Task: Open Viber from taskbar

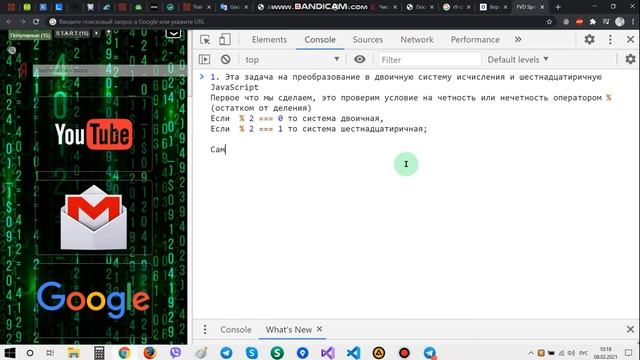Action: [176, 353]
